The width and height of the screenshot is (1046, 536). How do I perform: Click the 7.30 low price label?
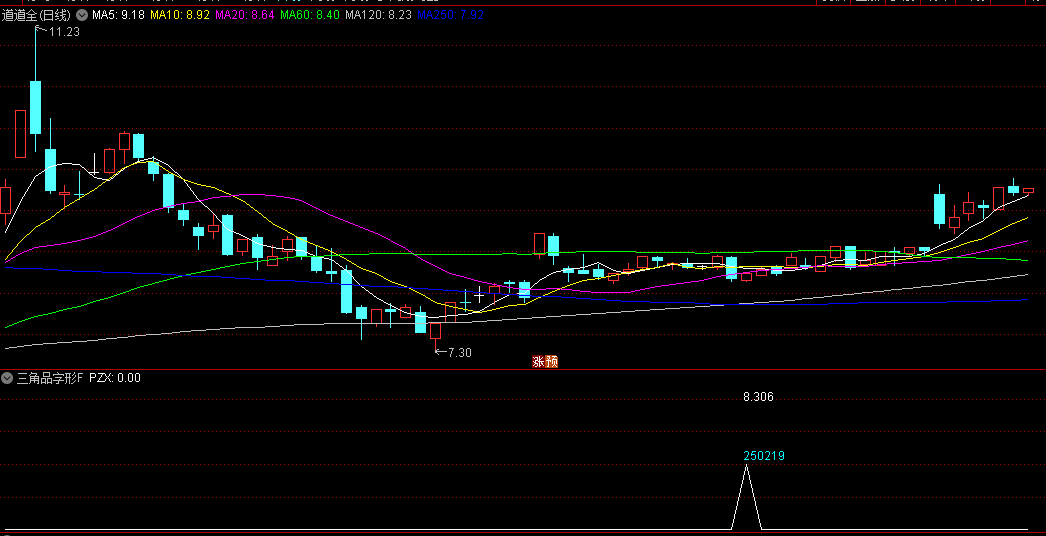(459, 352)
